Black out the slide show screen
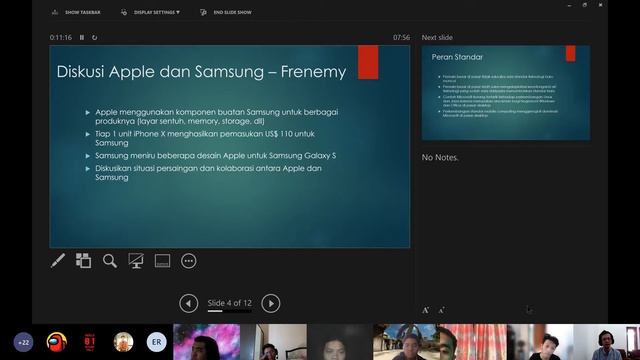640x360 pixels. coord(136,261)
